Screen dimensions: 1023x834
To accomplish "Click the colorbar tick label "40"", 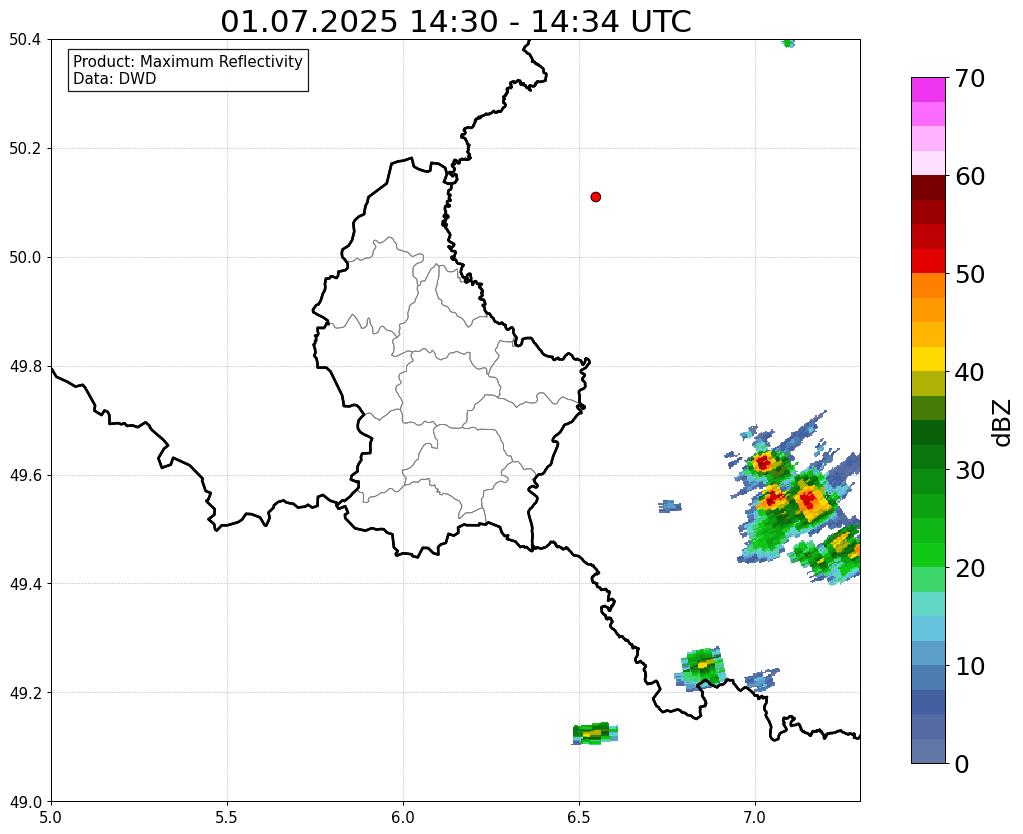I will [x=969, y=372].
